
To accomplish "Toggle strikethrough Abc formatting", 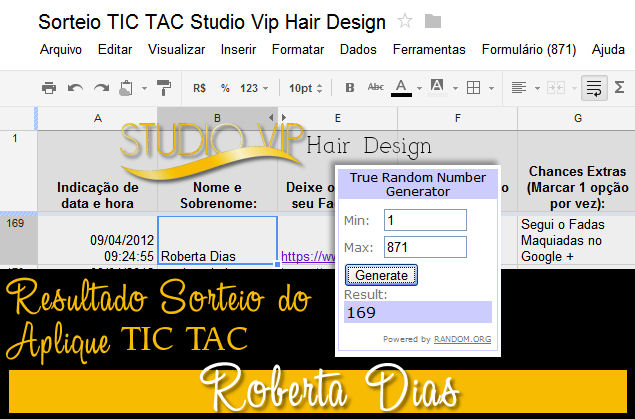I will point(375,87).
